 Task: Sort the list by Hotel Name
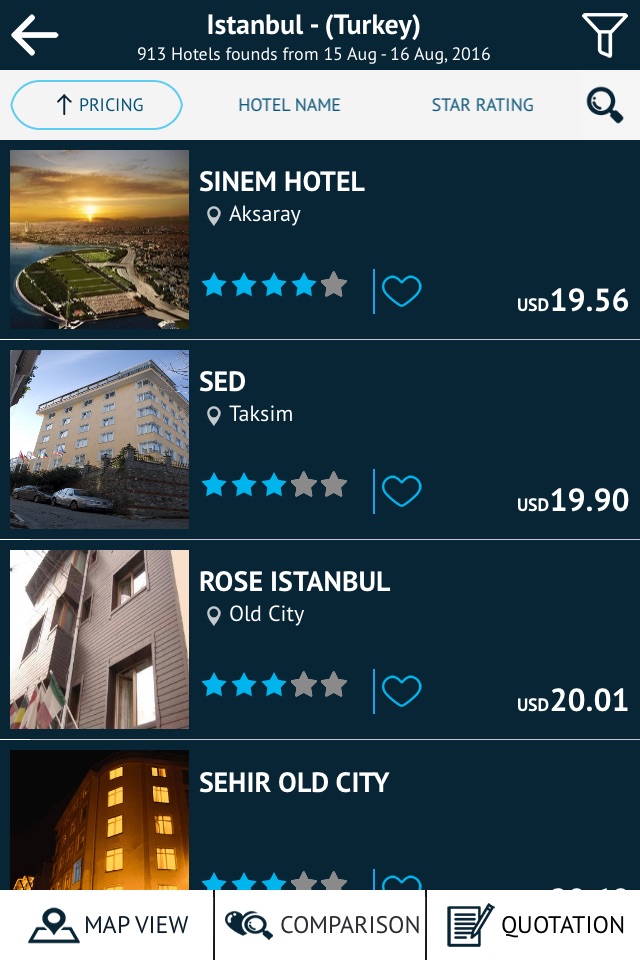(289, 105)
